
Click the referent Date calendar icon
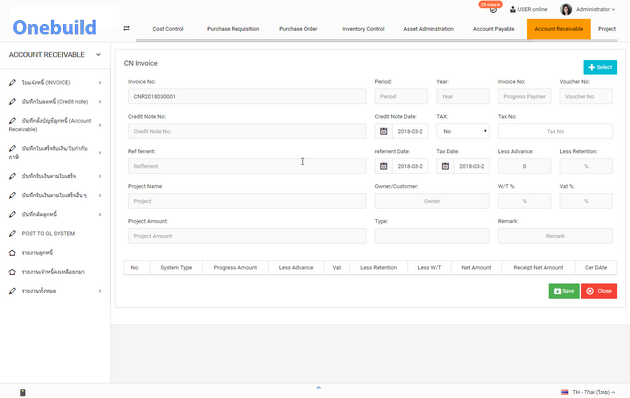[x=384, y=166]
